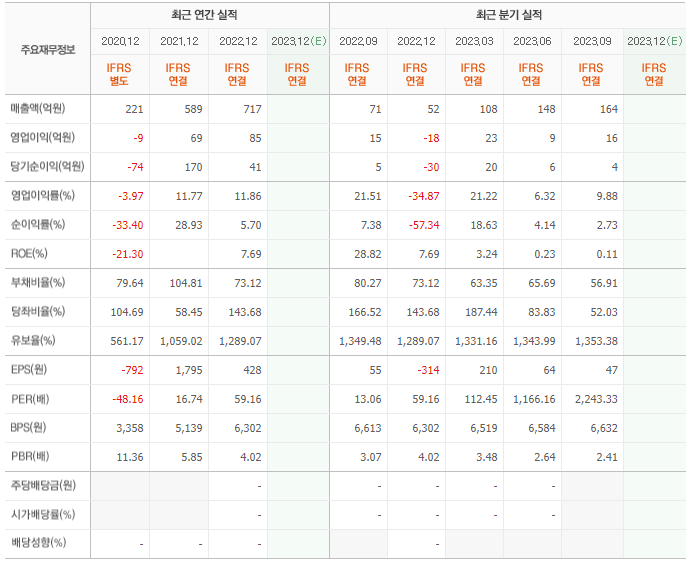693x564 pixels.
Task: Click the ROE value 28.82
Action: [368, 255]
